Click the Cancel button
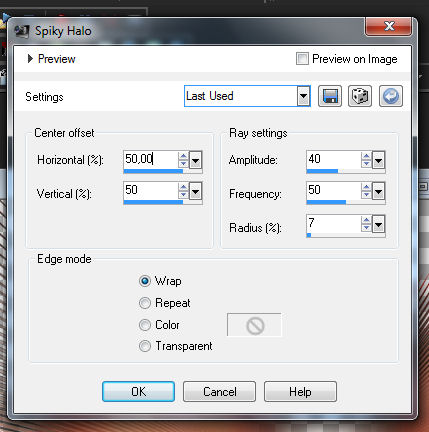429x432 pixels. click(x=220, y=392)
